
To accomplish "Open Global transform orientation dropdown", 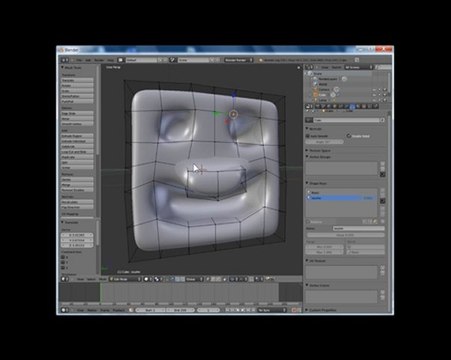I will [x=194, y=279].
